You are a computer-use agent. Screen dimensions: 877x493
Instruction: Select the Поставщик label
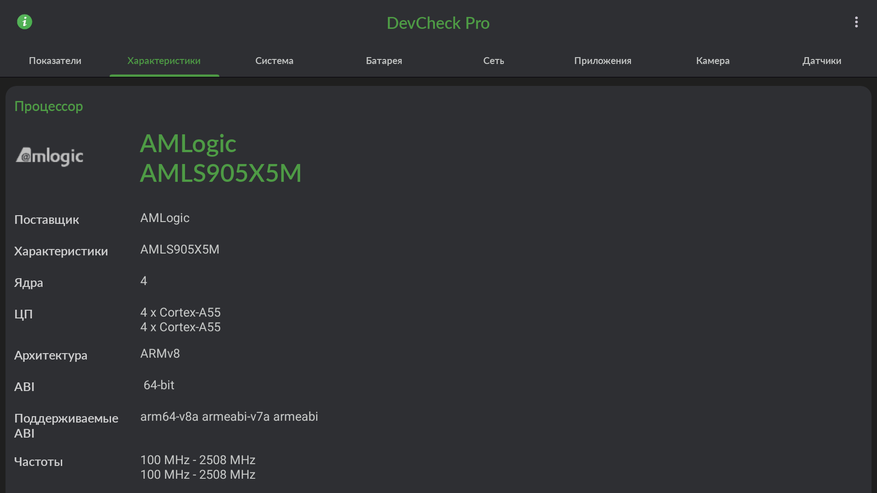46,219
